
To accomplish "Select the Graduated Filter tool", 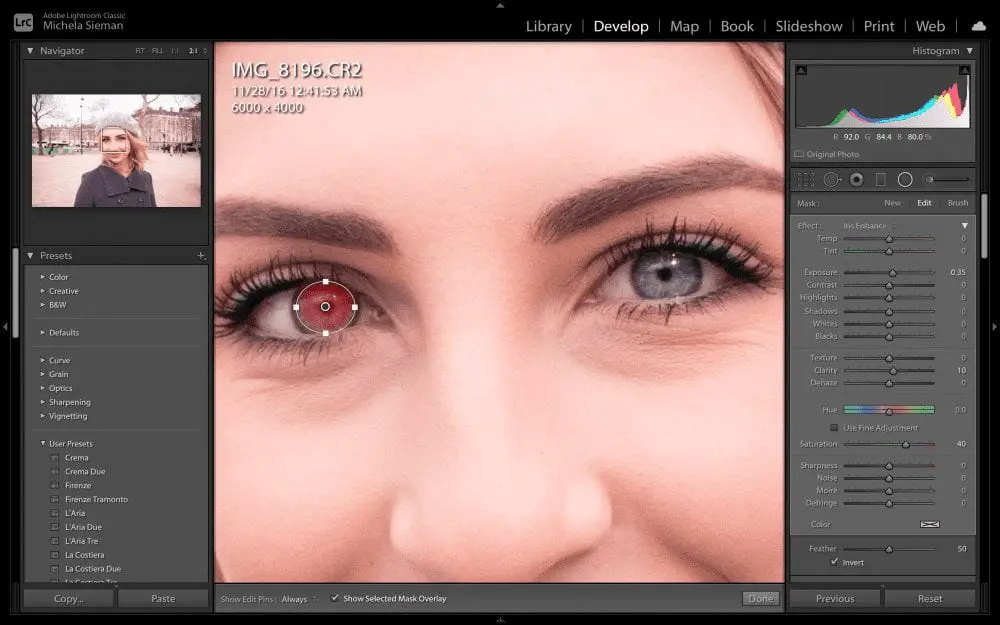I will pyautogui.click(x=881, y=180).
